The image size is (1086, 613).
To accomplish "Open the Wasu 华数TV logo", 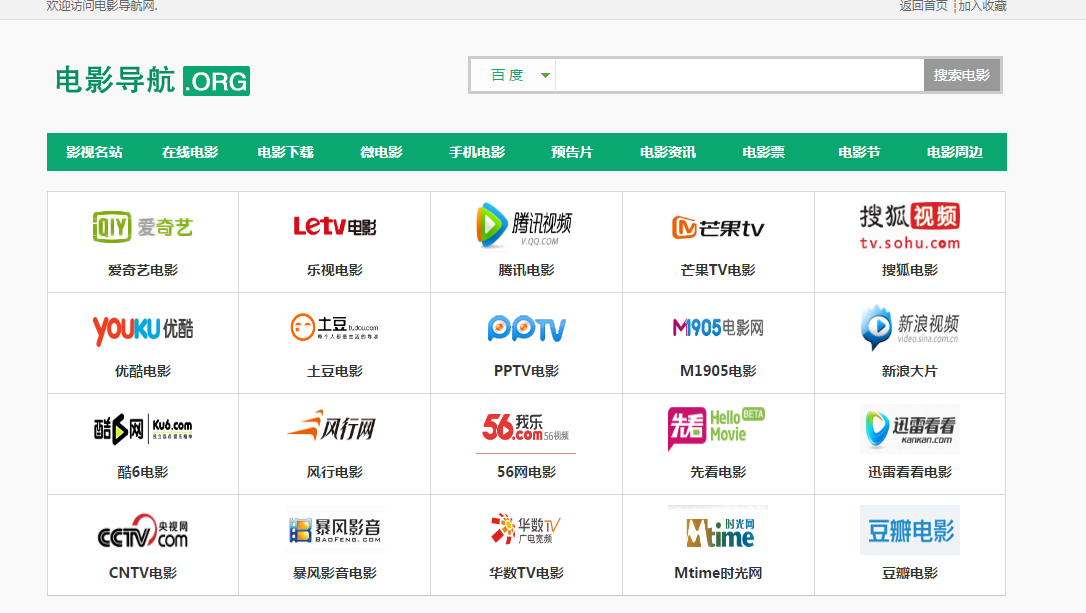I will point(526,530).
